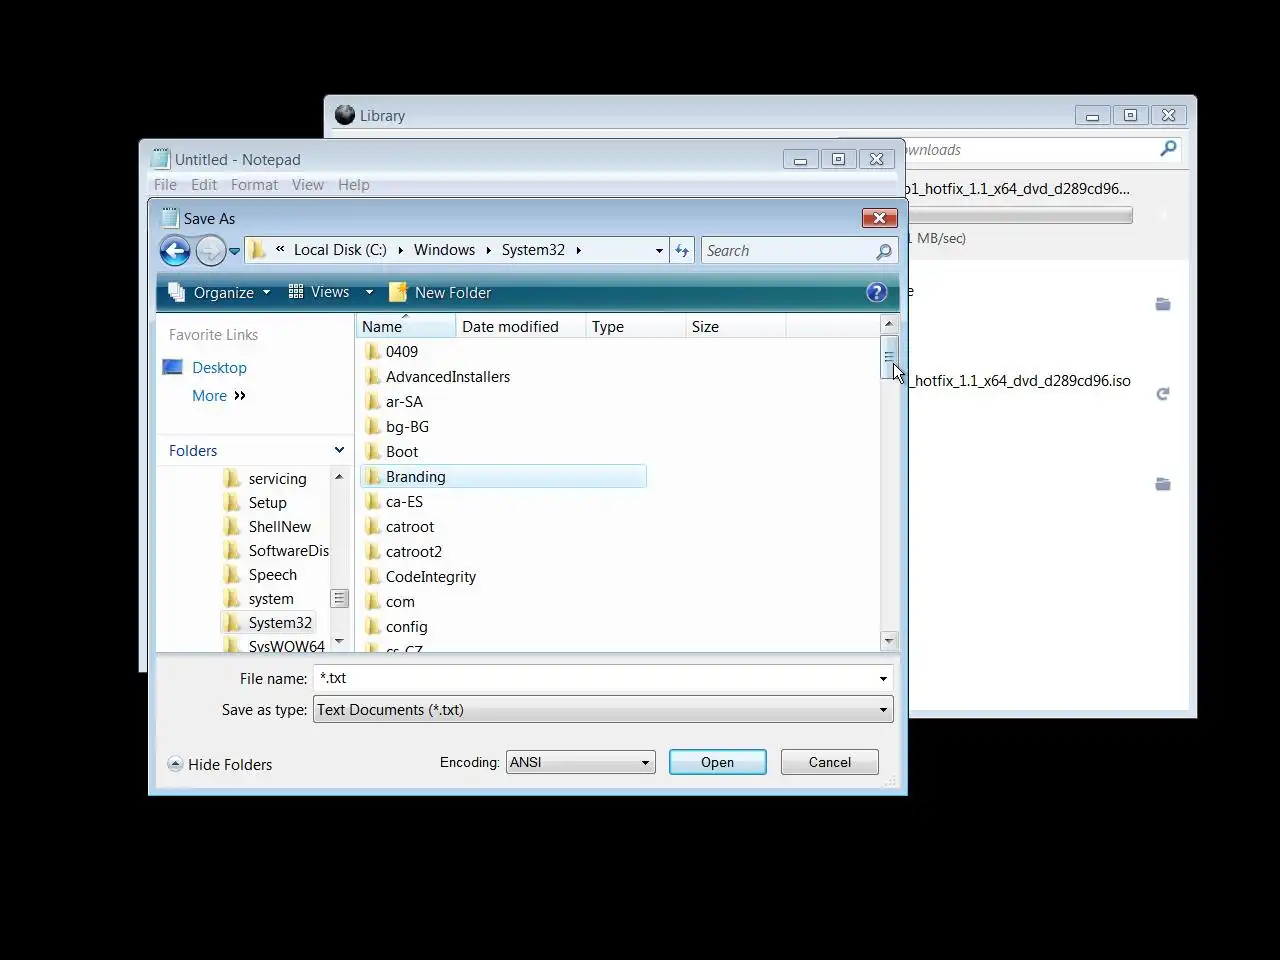Viewport: 1280px width, 960px height.
Task: Select the Branding folder
Action: [x=503, y=477]
